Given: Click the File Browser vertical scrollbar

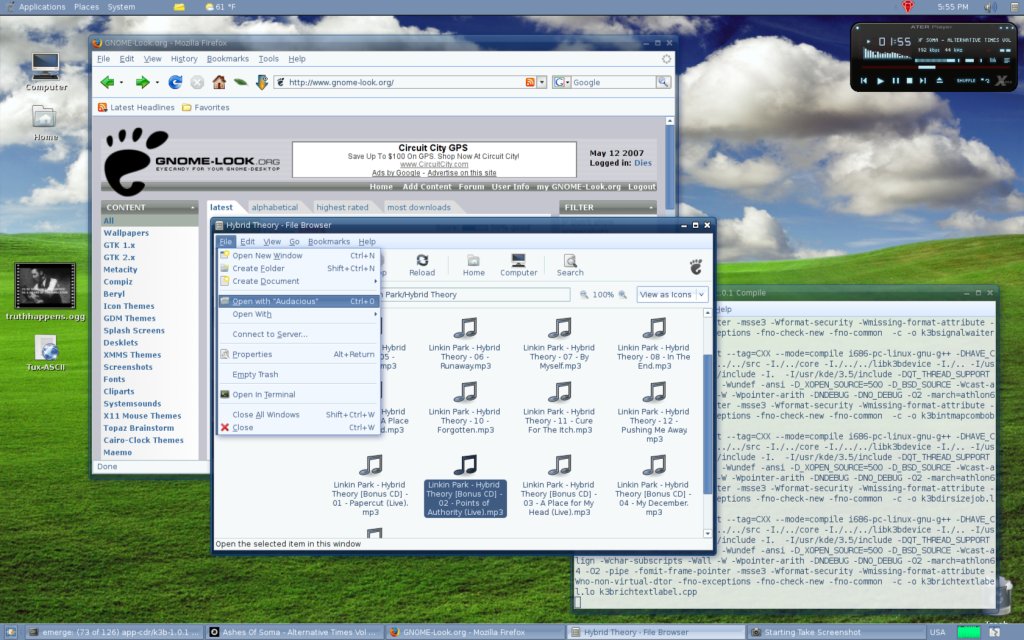Looking at the screenshot, I should [x=707, y=423].
